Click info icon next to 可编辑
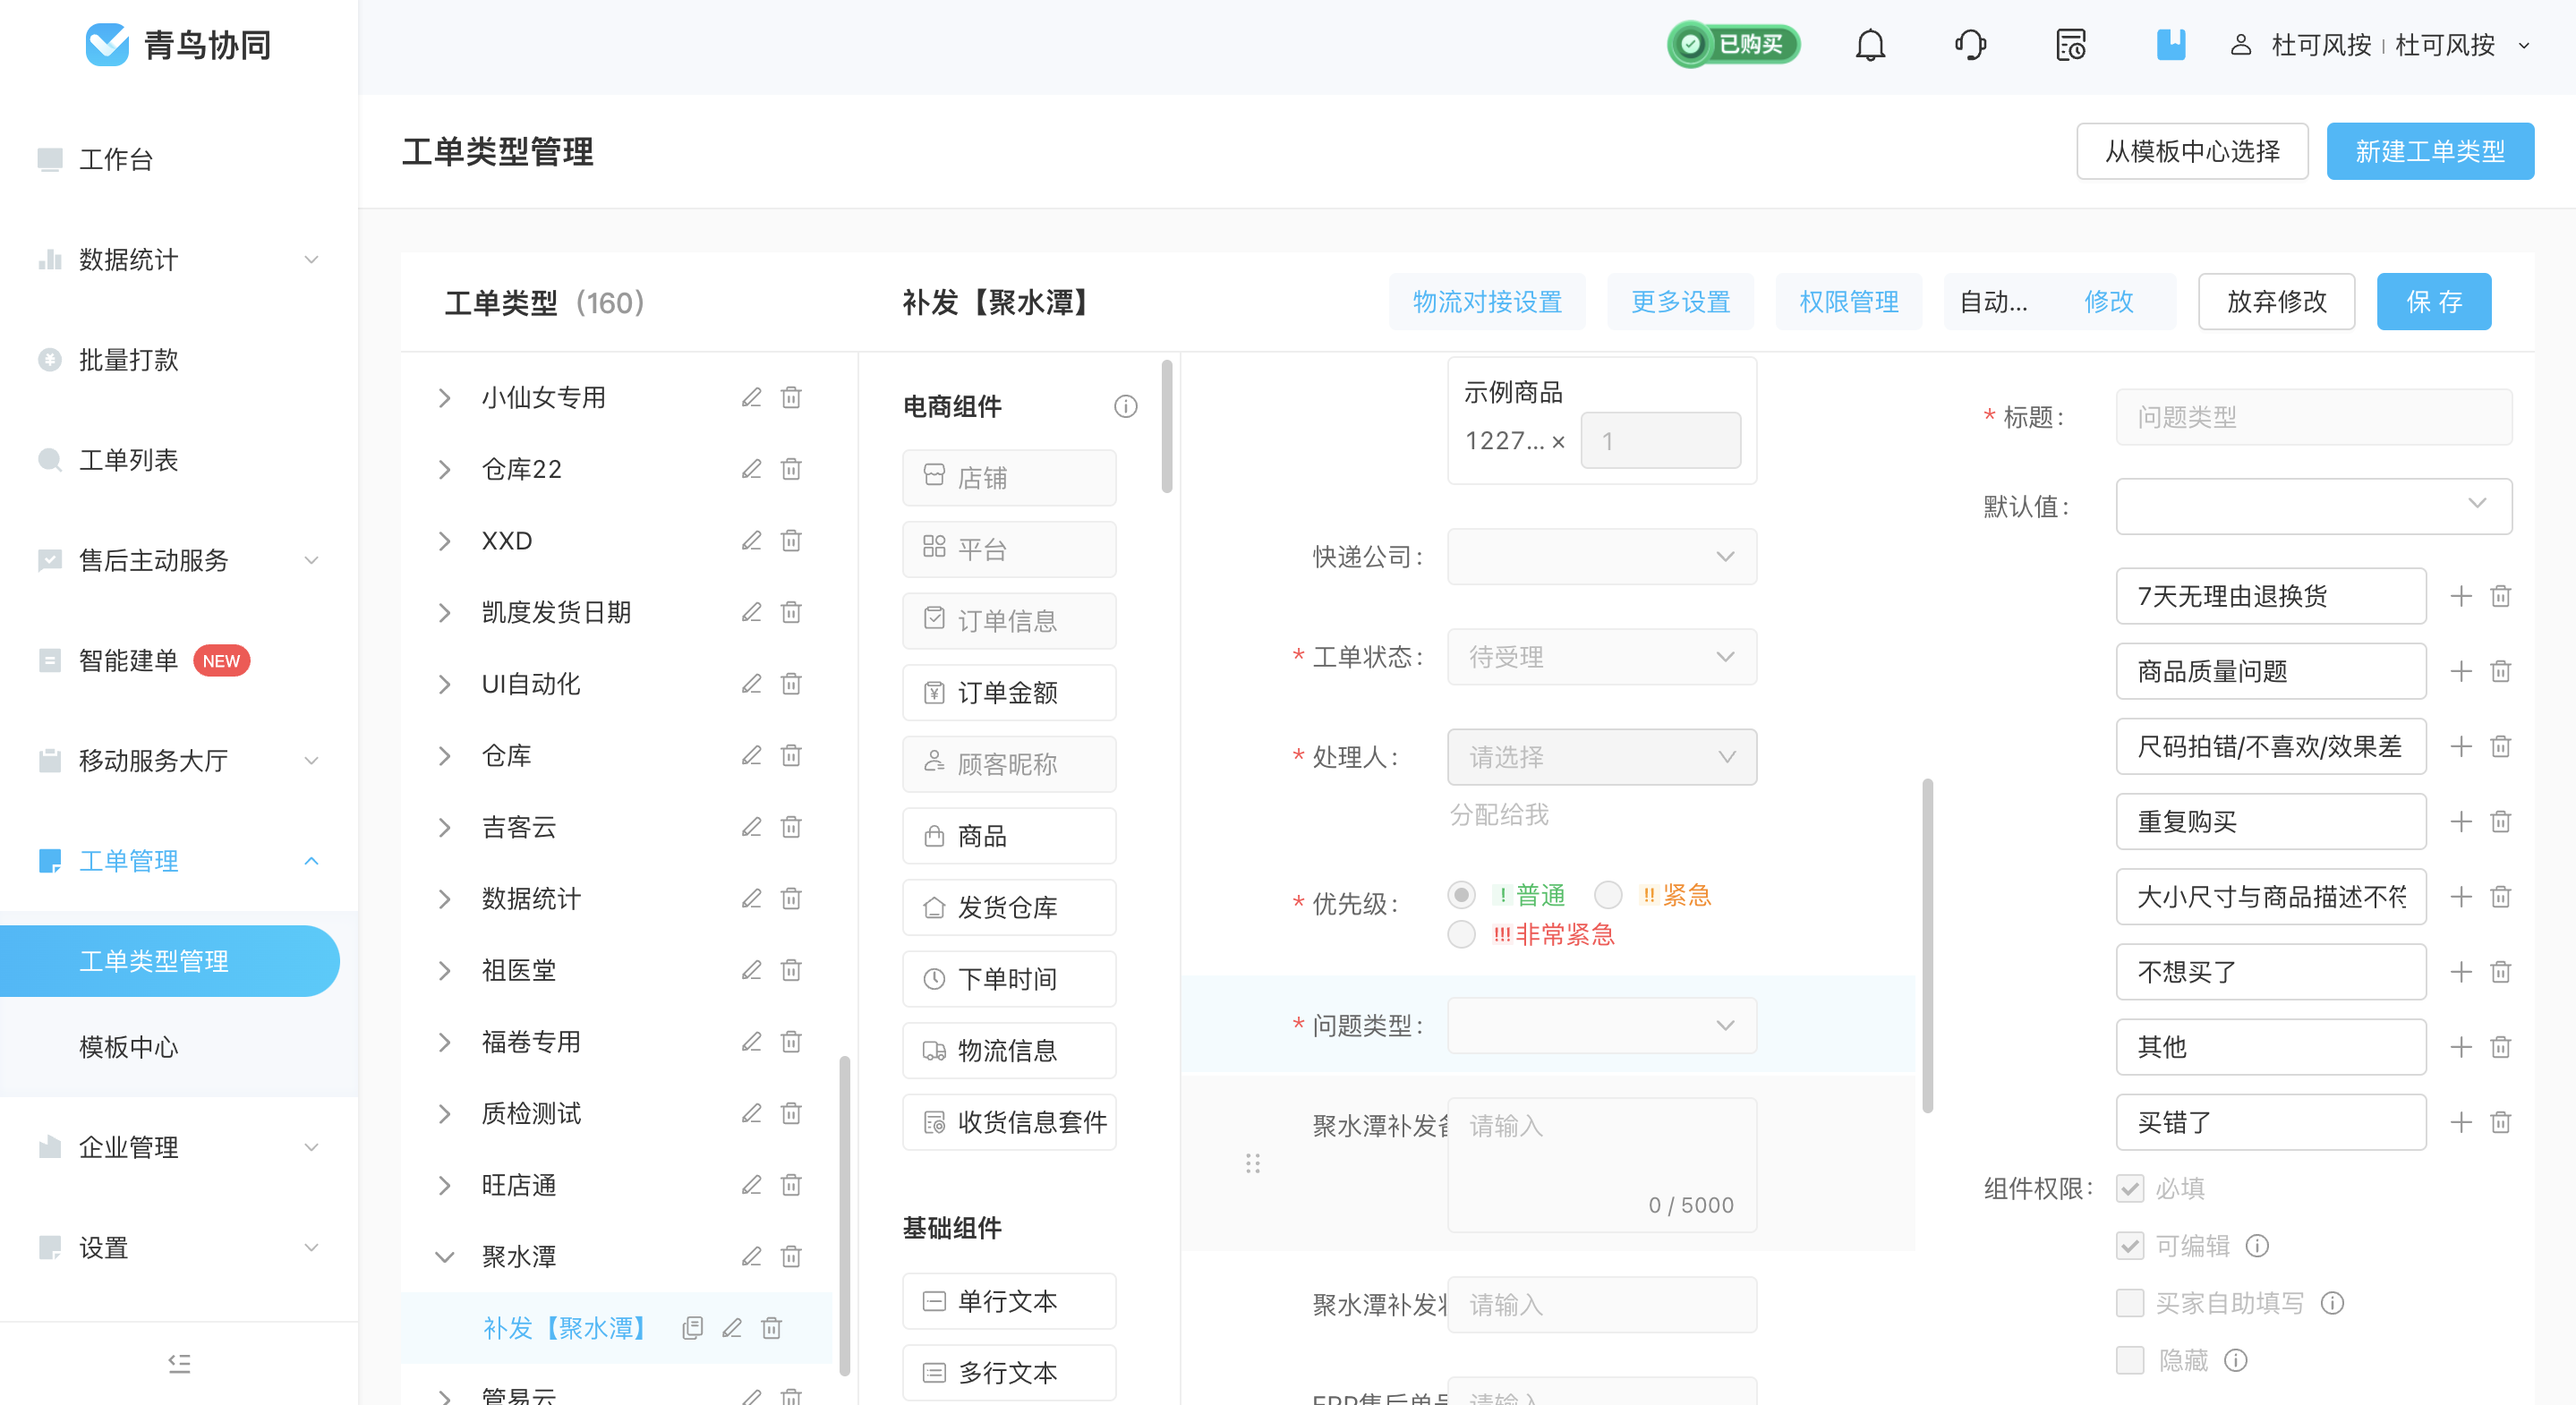Image resolution: width=2576 pixels, height=1405 pixels. coord(2257,1245)
